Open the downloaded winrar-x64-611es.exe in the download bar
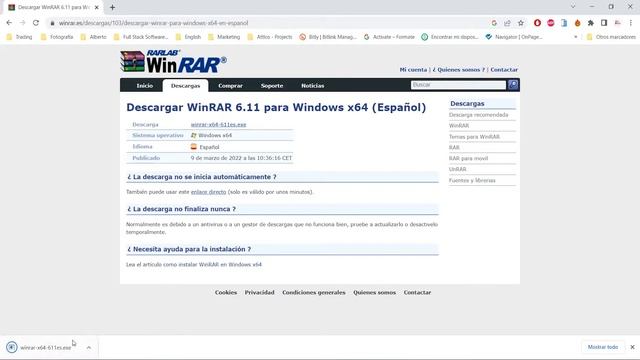The image size is (640, 360). [40, 348]
